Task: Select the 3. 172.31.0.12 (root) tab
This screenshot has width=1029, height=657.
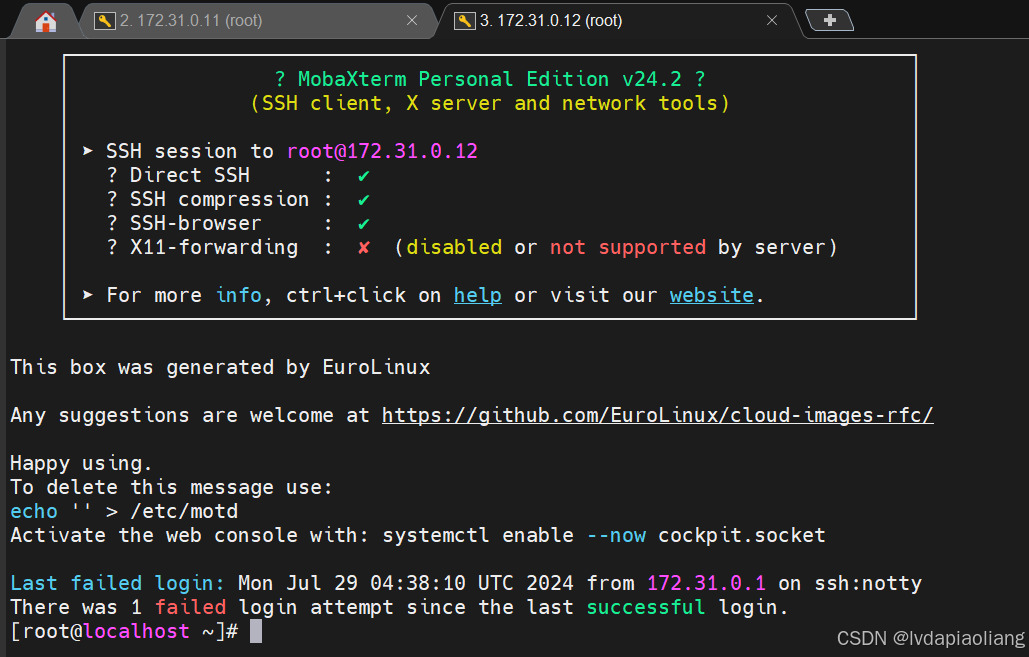Action: click(x=550, y=21)
